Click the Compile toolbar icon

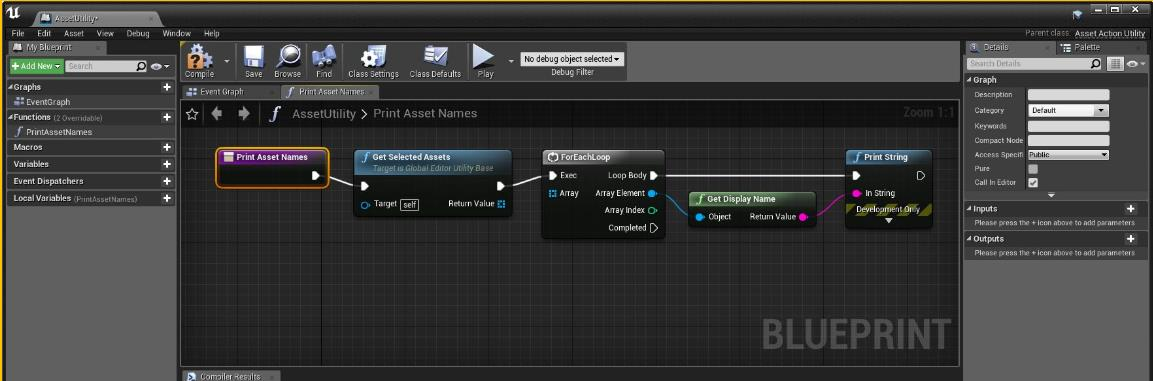point(199,60)
